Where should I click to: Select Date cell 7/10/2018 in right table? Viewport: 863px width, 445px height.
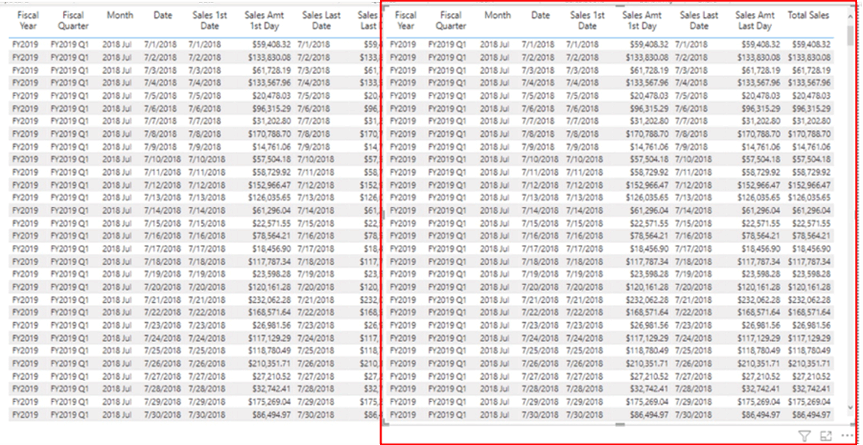tap(540, 160)
